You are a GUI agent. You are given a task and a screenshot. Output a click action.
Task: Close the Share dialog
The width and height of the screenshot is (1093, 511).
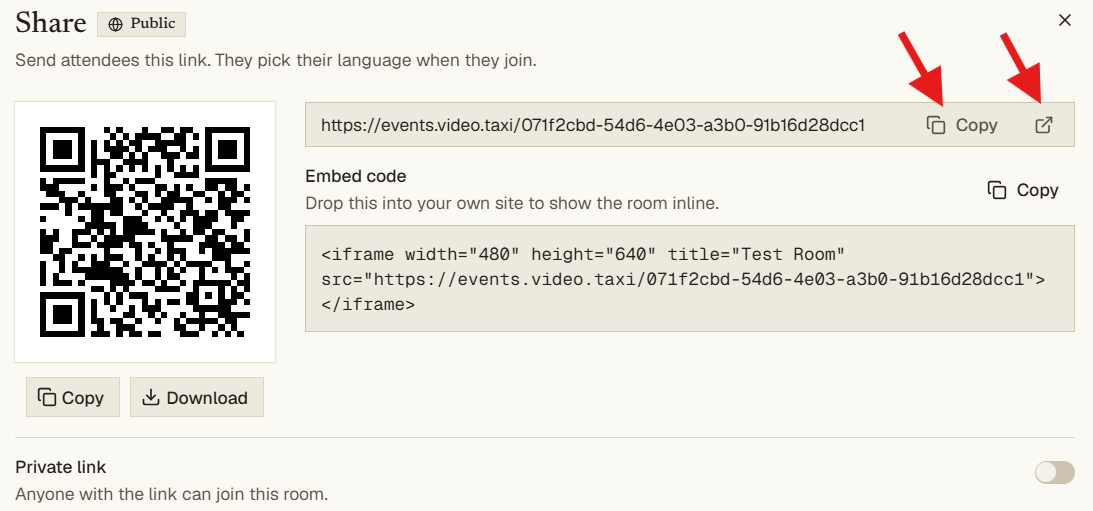(1064, 20)
